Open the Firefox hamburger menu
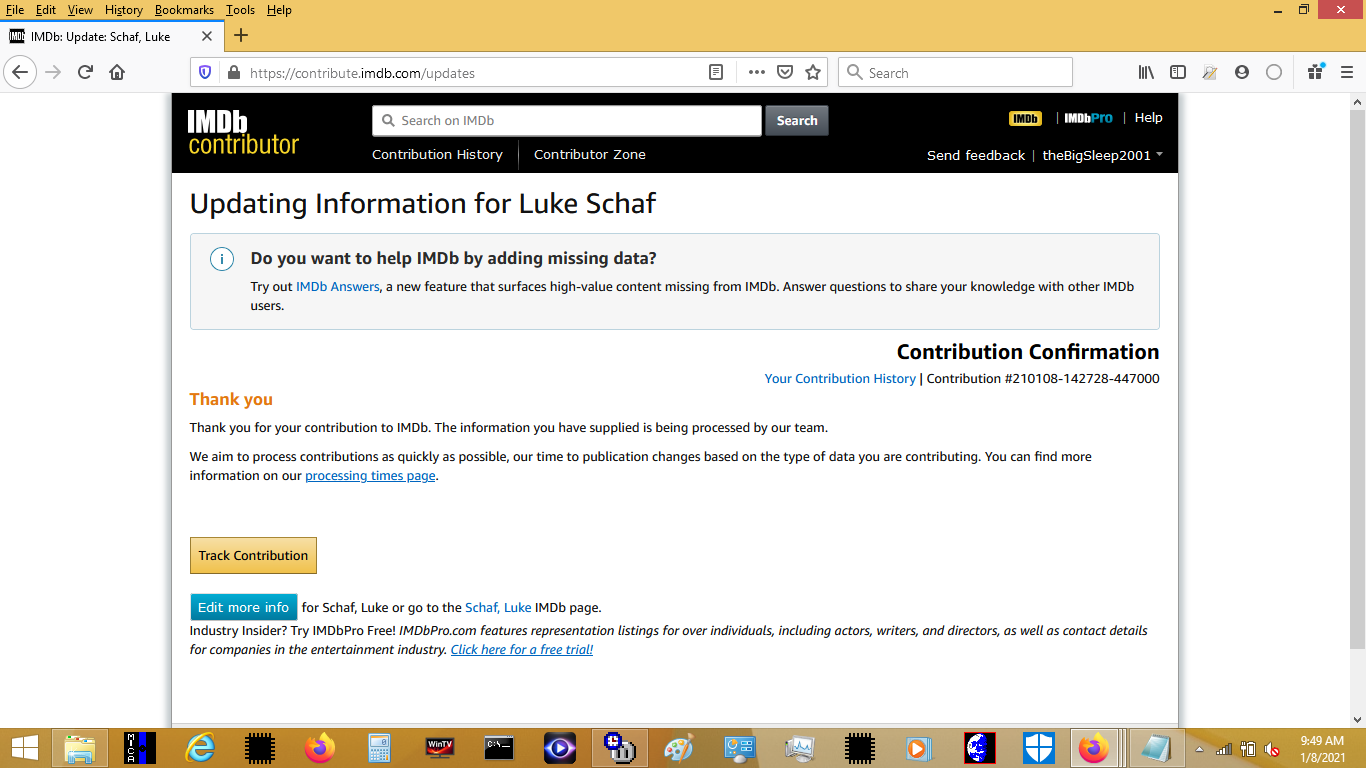Screen dimensions: 1366x768 click(1347, 72)
